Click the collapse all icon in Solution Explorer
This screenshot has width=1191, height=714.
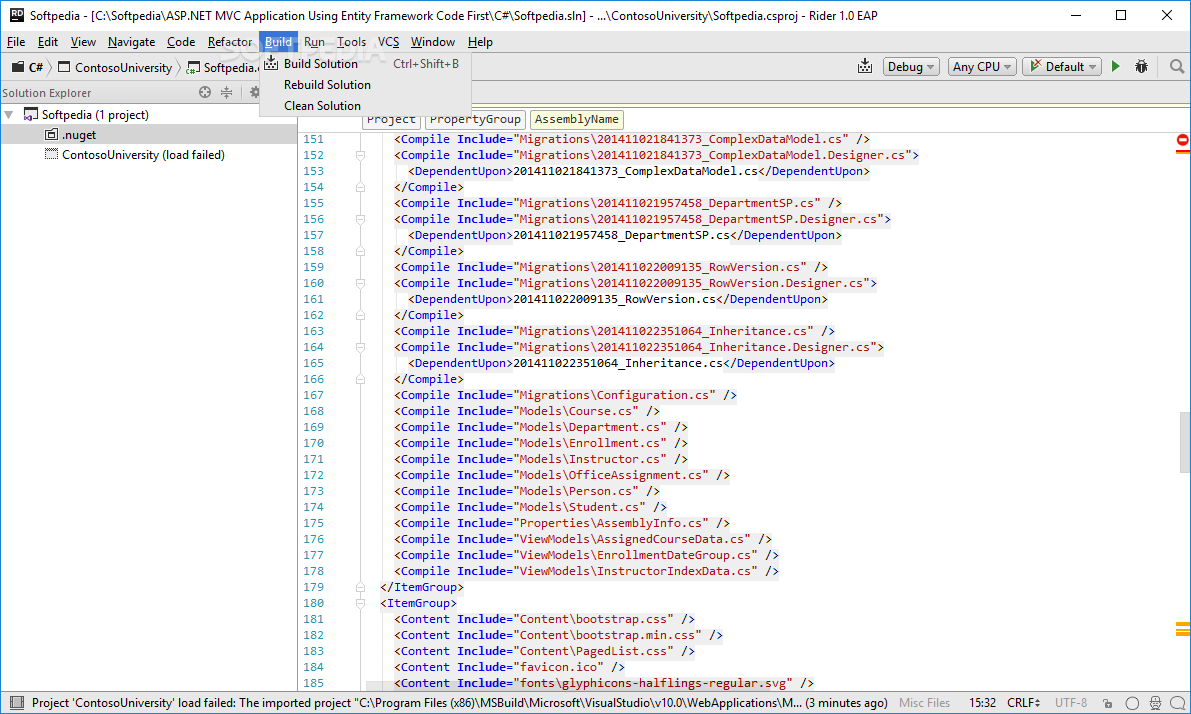point(226,93)
